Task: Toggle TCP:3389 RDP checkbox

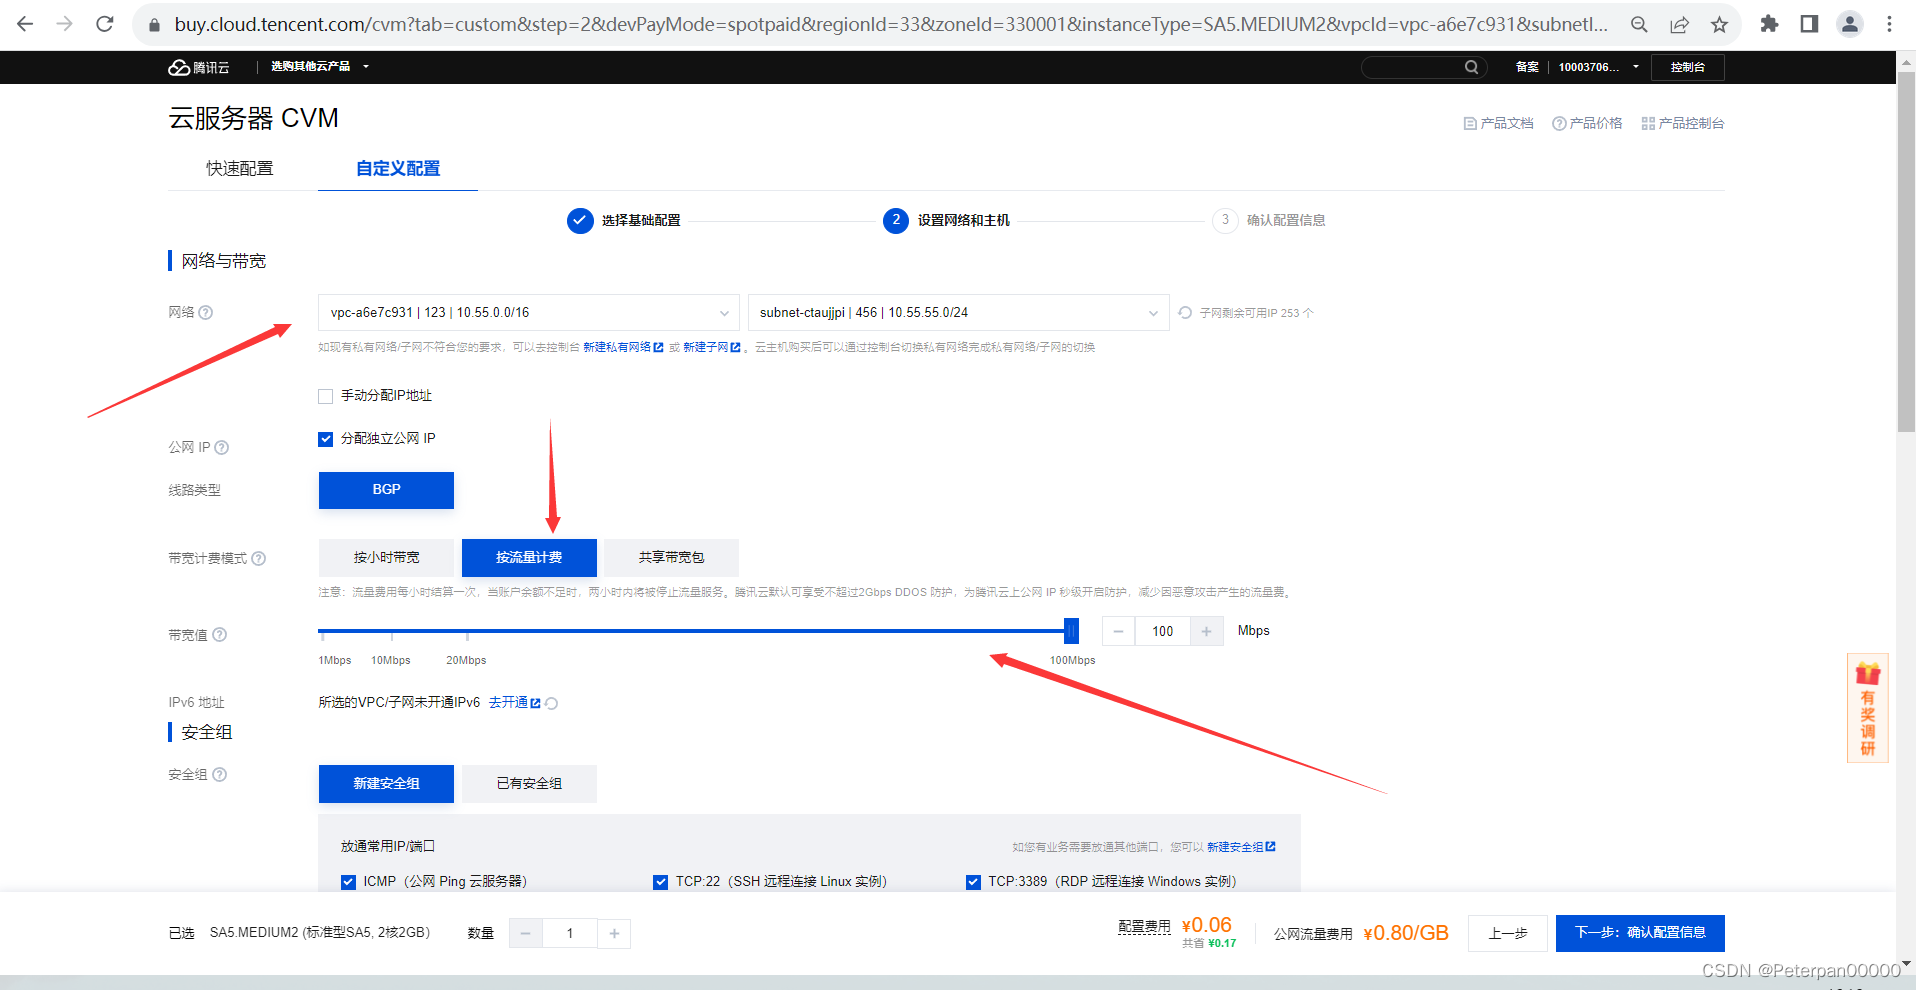Action: [973, 882]
